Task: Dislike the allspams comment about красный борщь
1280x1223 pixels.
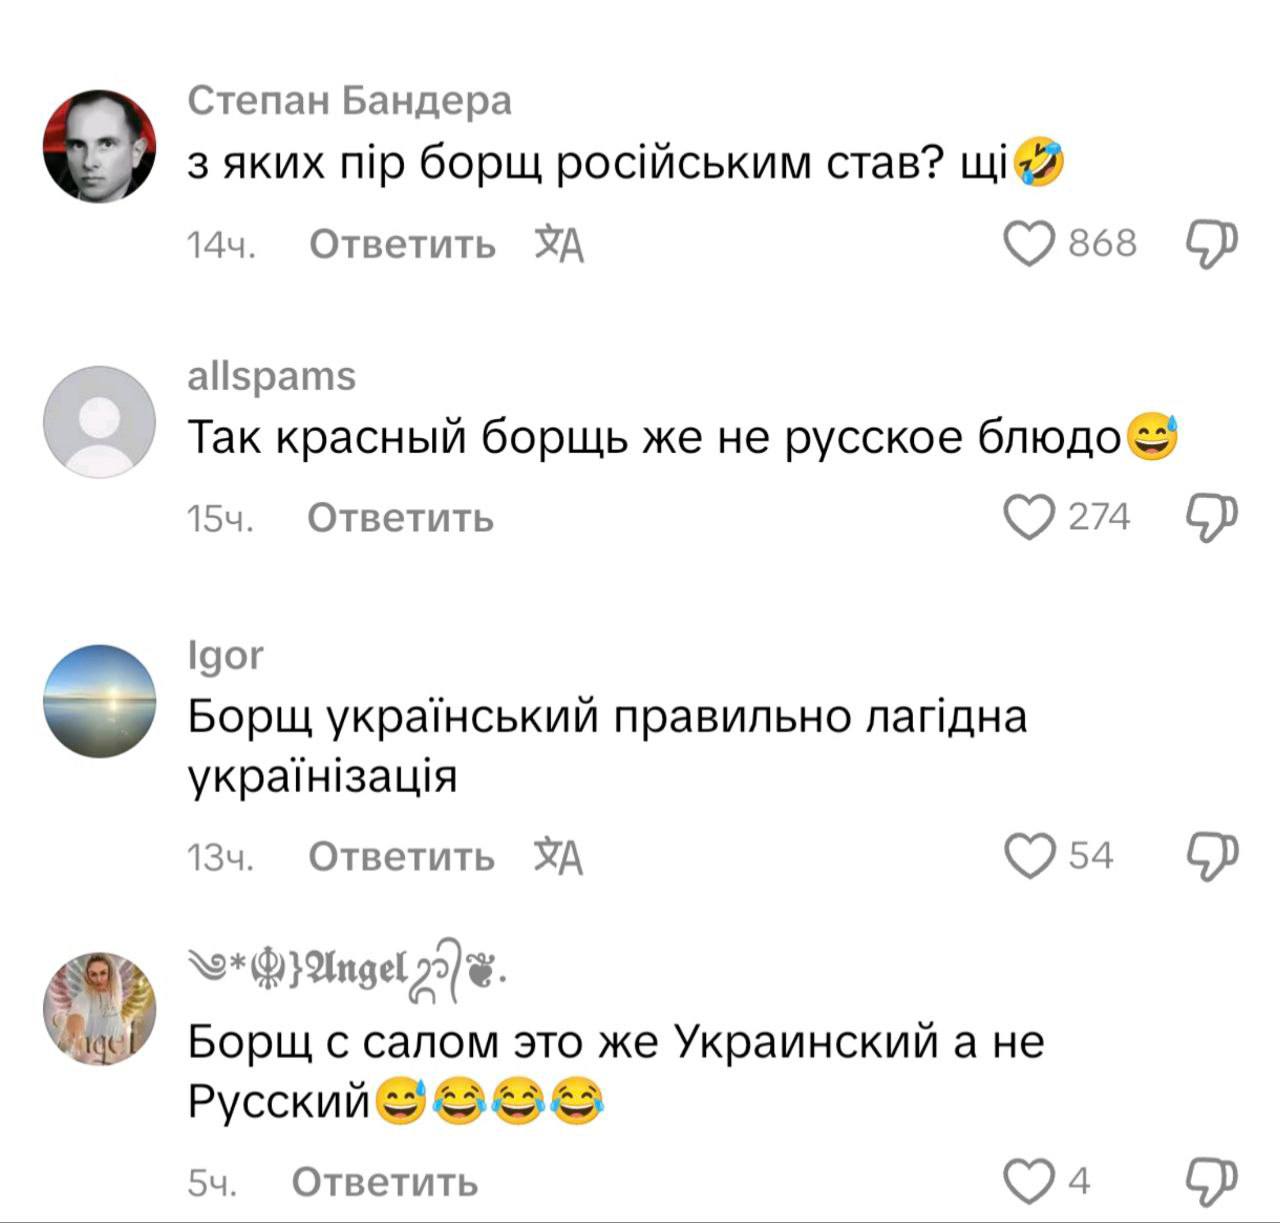Action: coord(1211,518)
